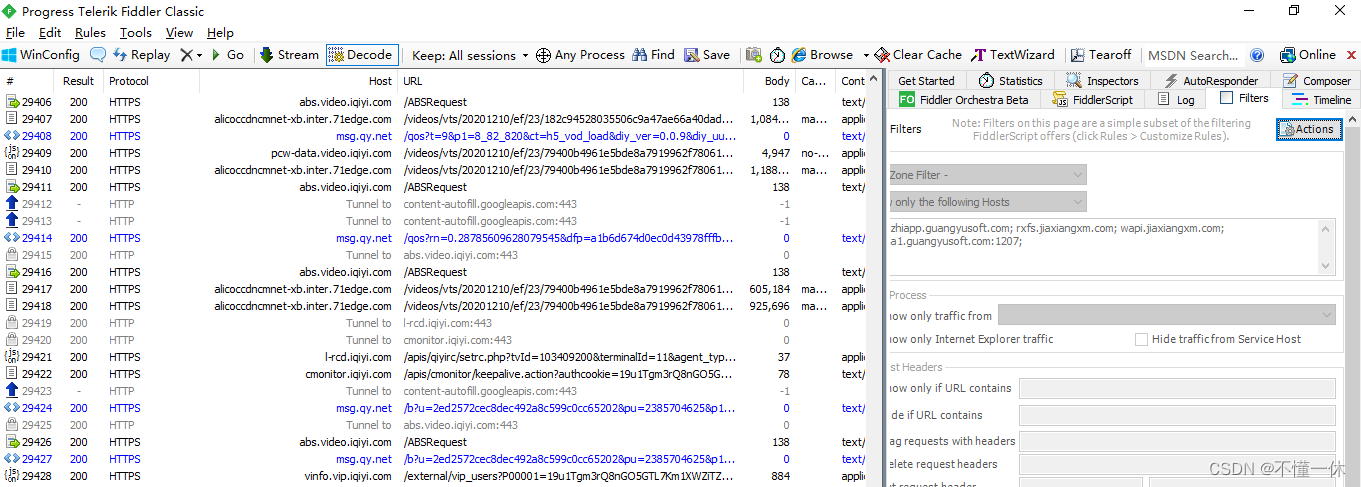Open the Help menu

[220, 32]
